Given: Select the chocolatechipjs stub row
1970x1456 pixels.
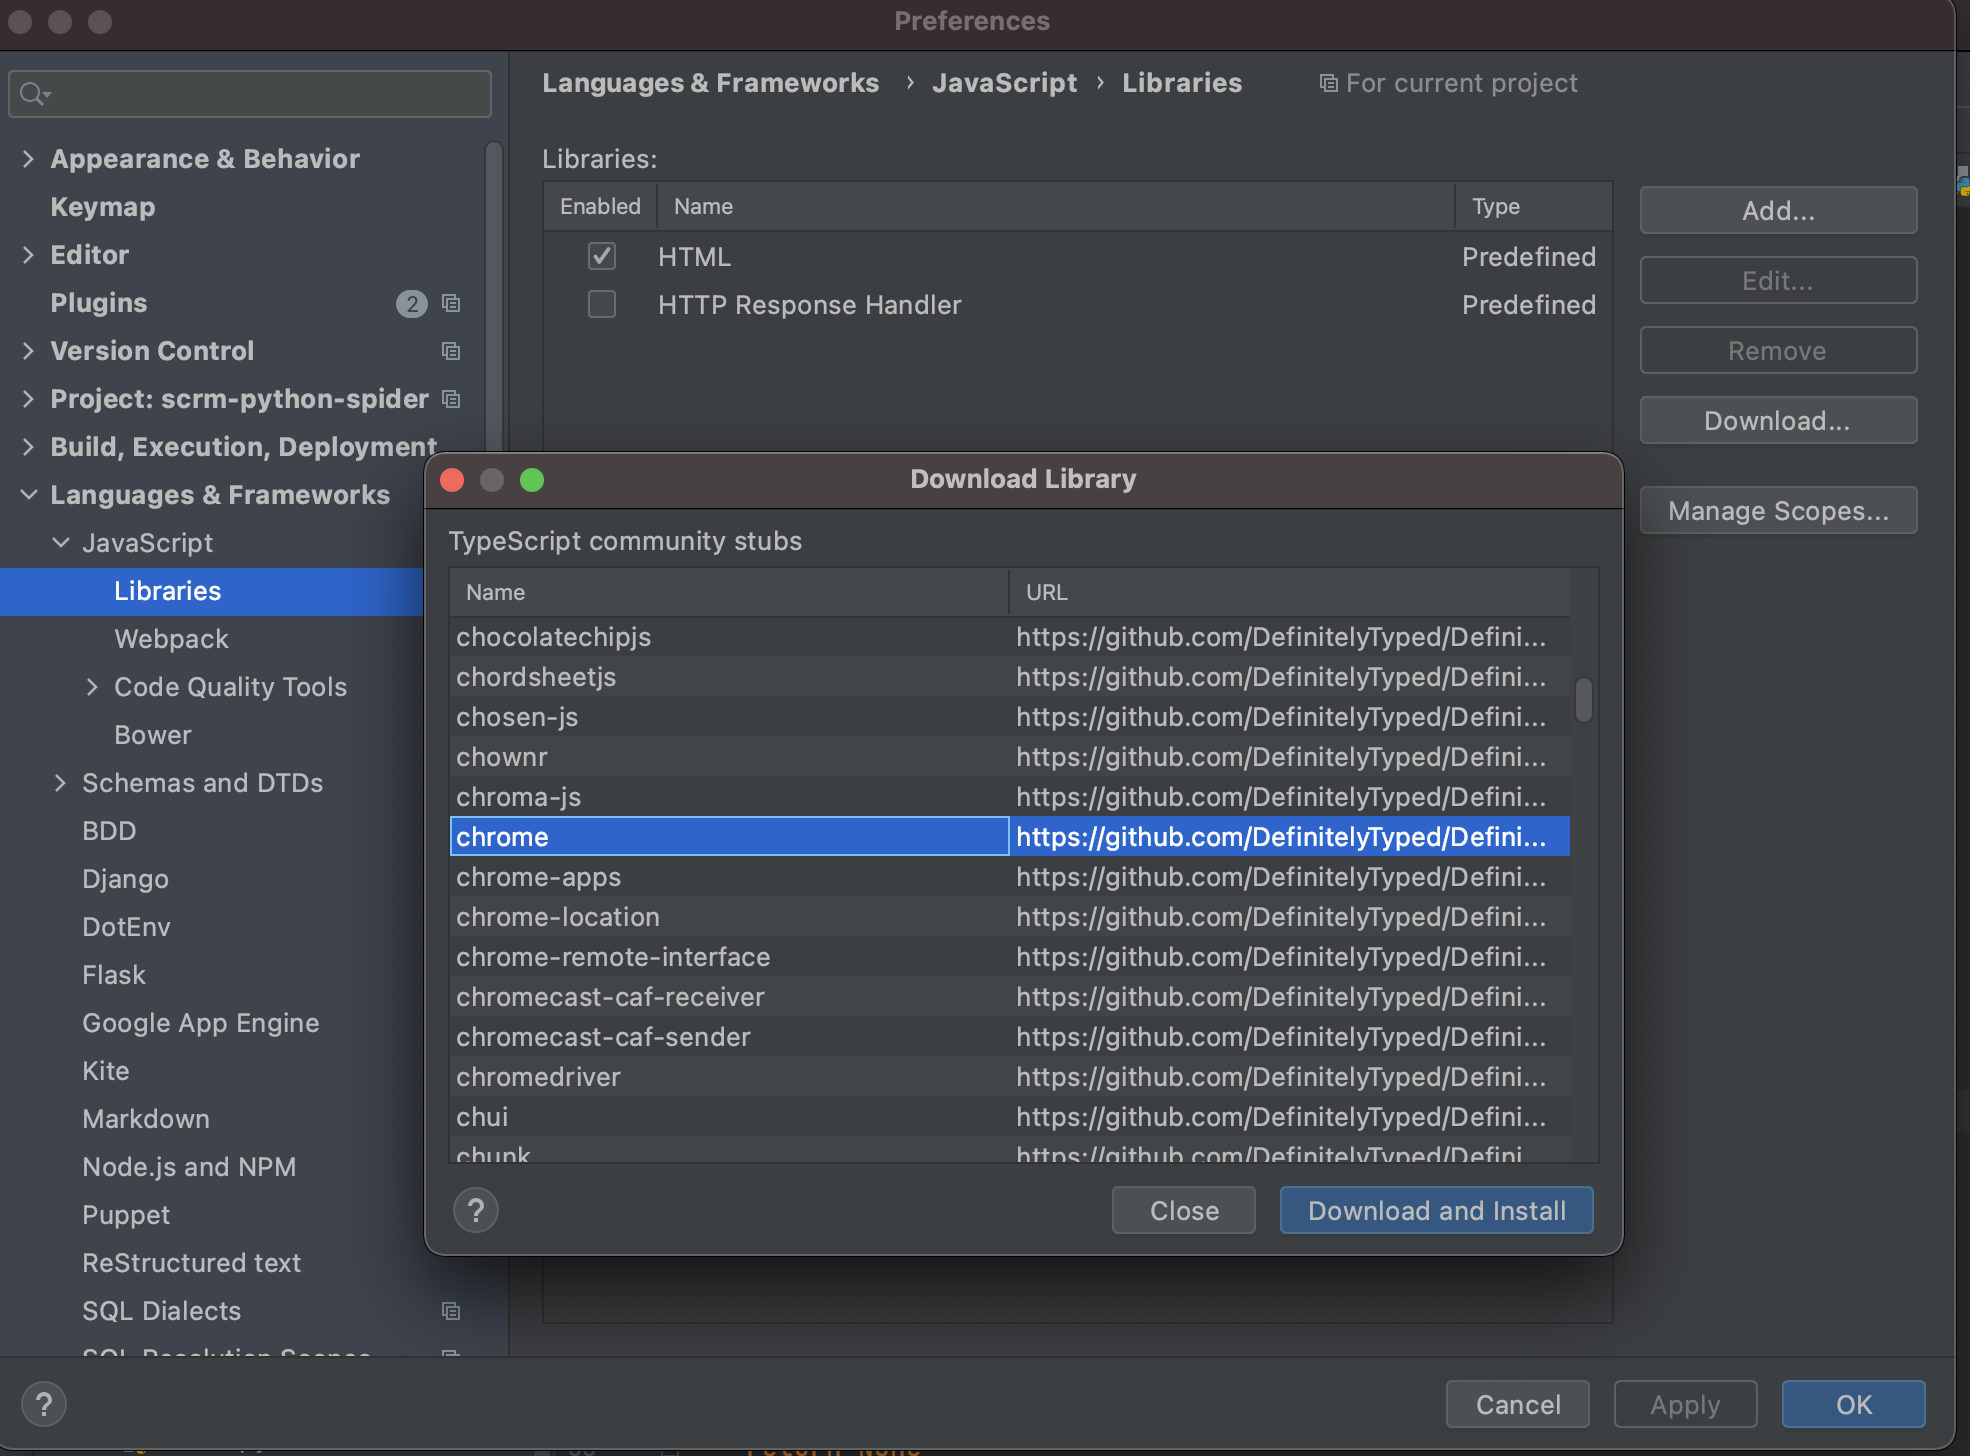Looking at the screenshot, I should click(1010, 637).
